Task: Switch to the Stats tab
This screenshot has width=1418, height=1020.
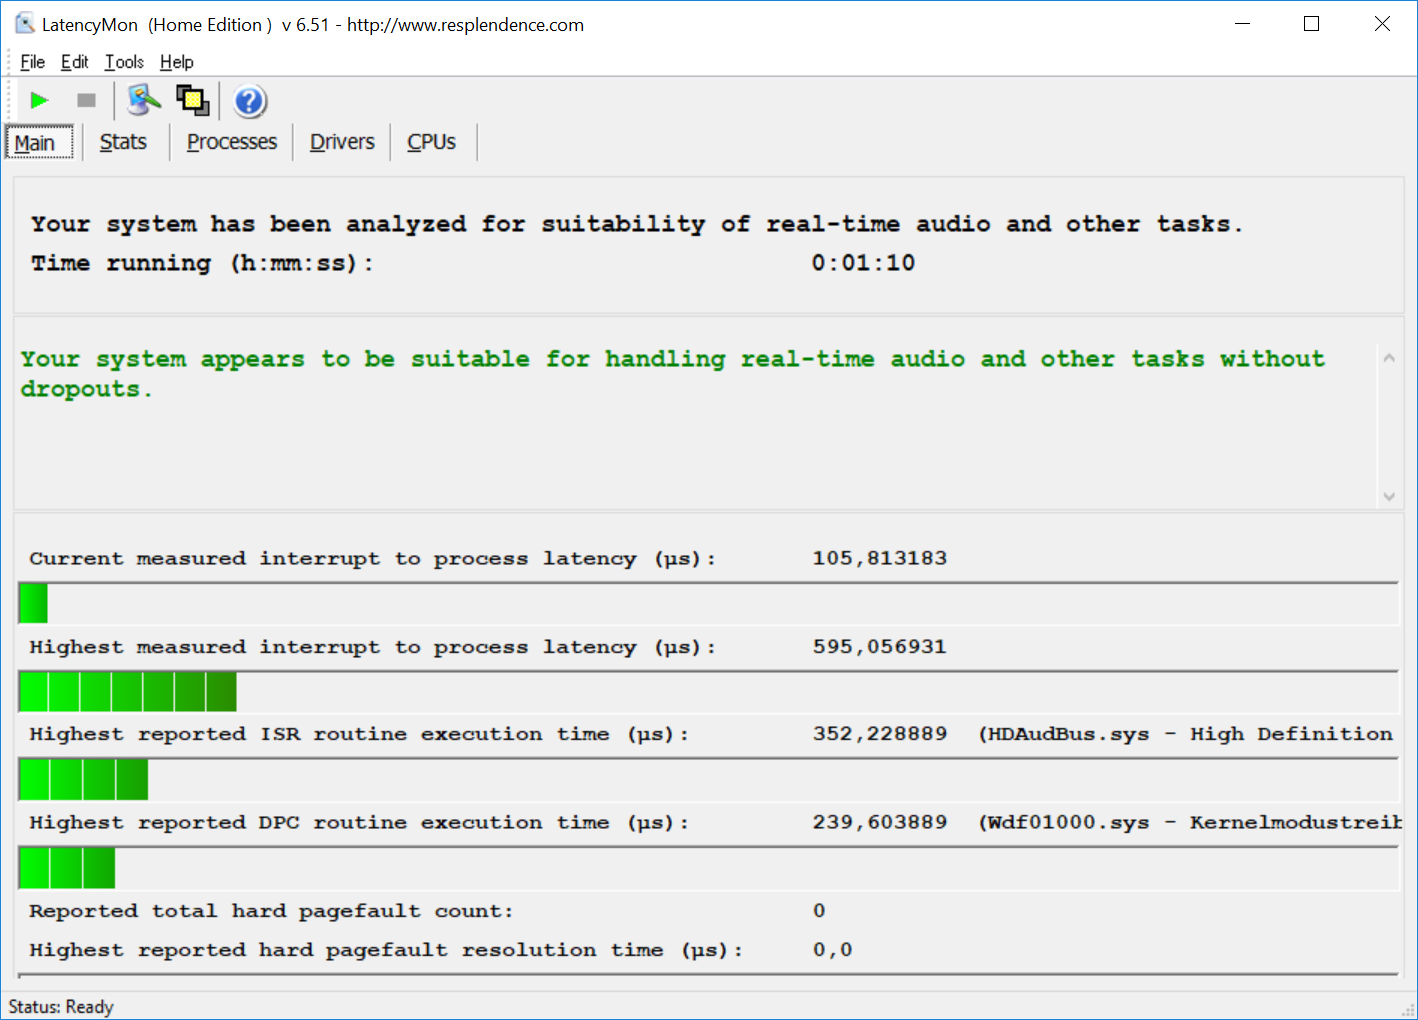Action: click(123, 142)
